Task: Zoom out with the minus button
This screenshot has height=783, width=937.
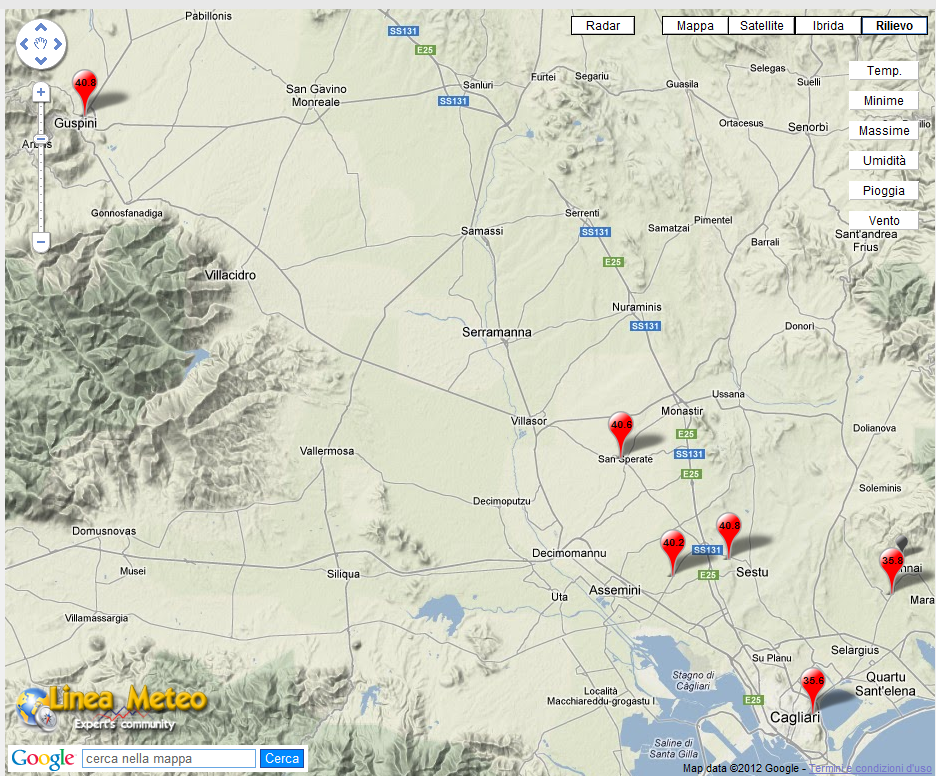Action: (x=41, y=241)
